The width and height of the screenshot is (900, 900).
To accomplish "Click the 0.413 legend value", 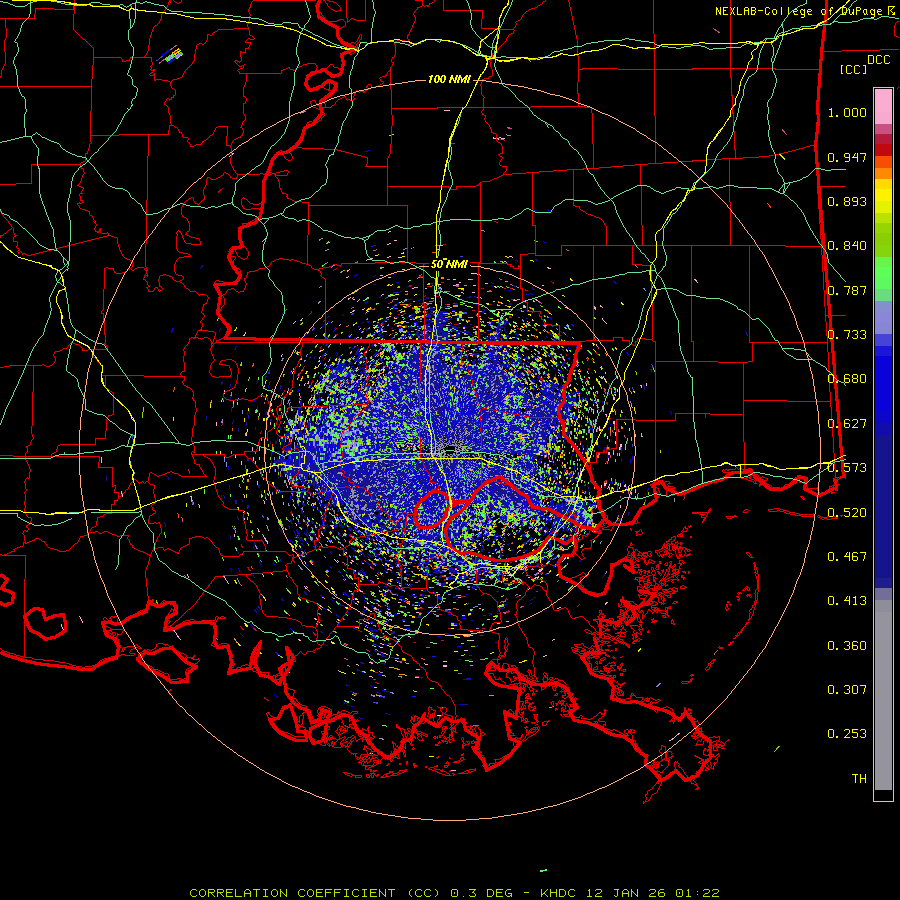I will (847, 601).
